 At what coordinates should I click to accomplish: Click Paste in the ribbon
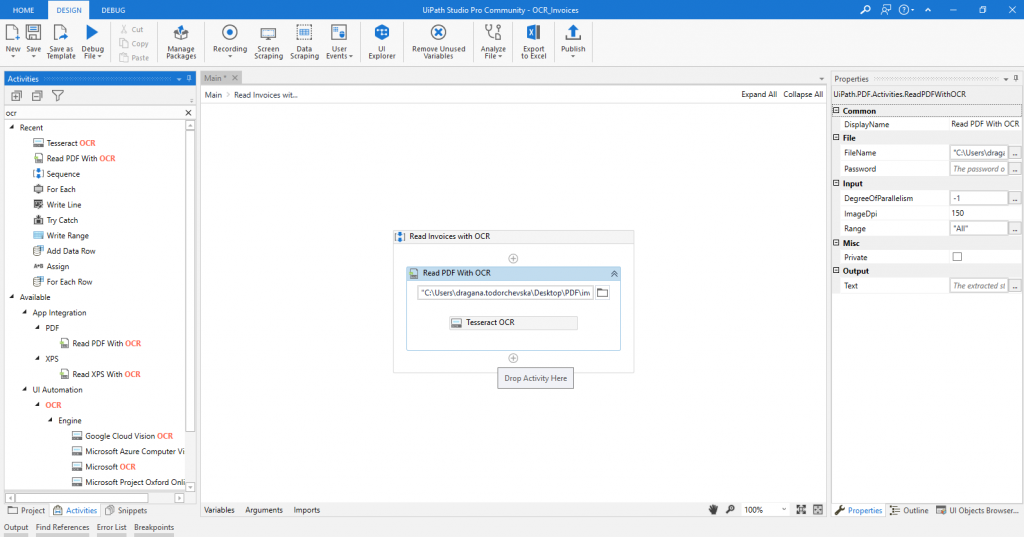(135, 57)
